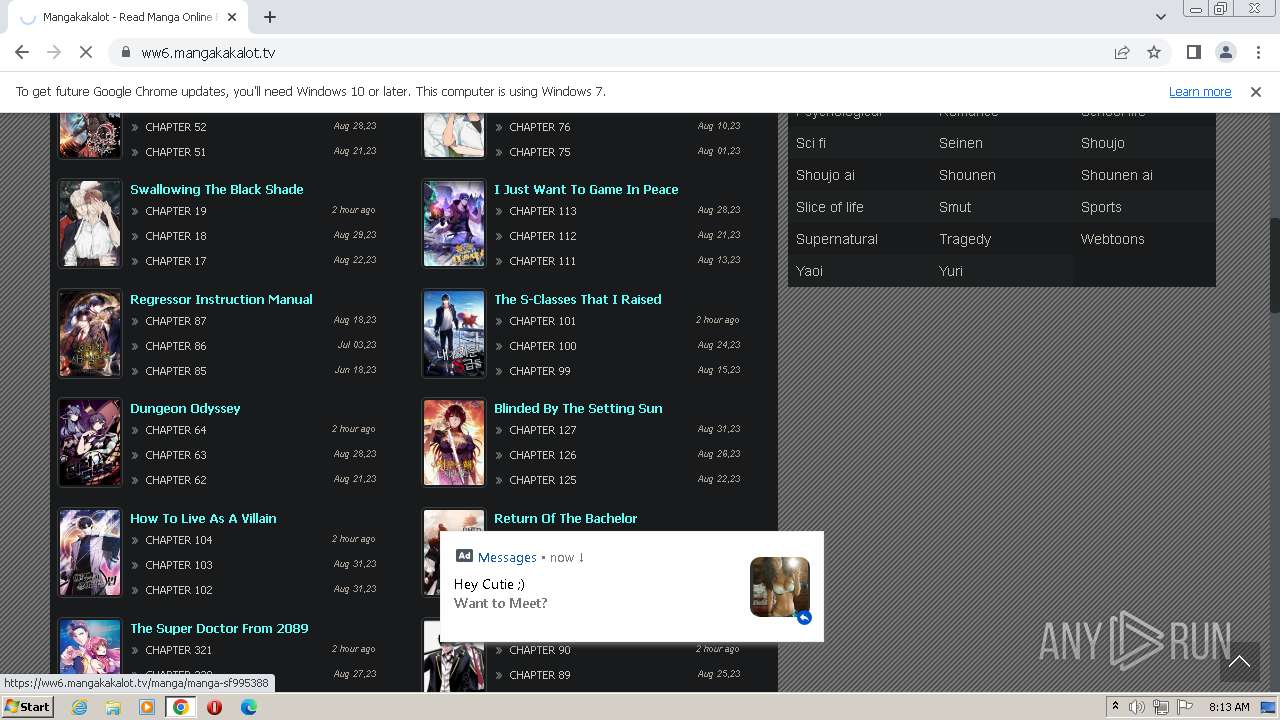1280x720 pixels.
Task: Click the Messages ad notification photo
Action: tap(780, 587)
